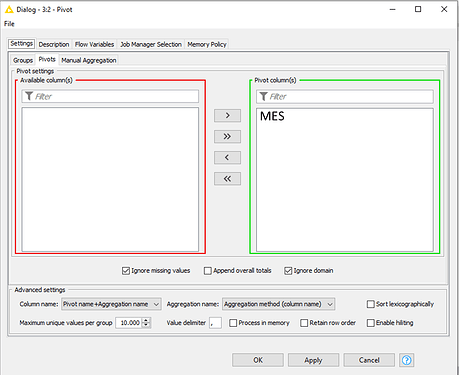Confirm the dialog with OK button

tap(258, 360)
